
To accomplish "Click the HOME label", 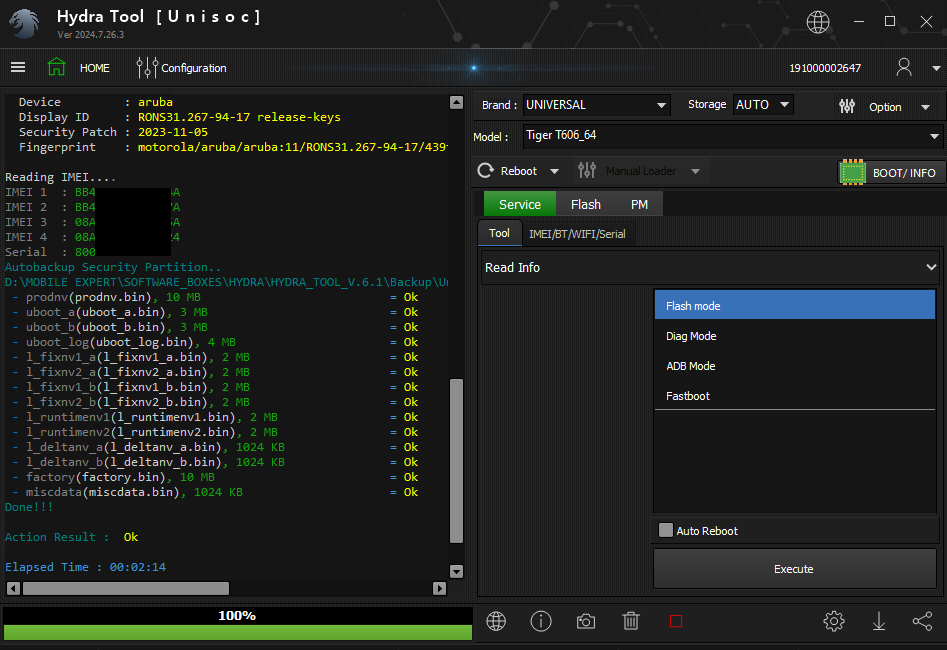I will click(x=95, y=68).
